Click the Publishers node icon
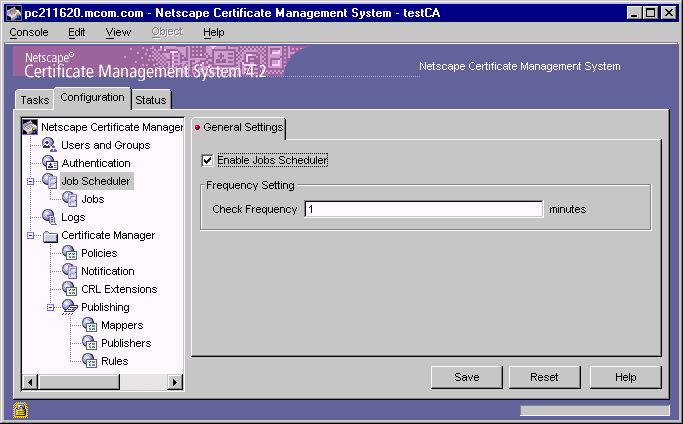The image size is (683, 424). pos(90,343)
